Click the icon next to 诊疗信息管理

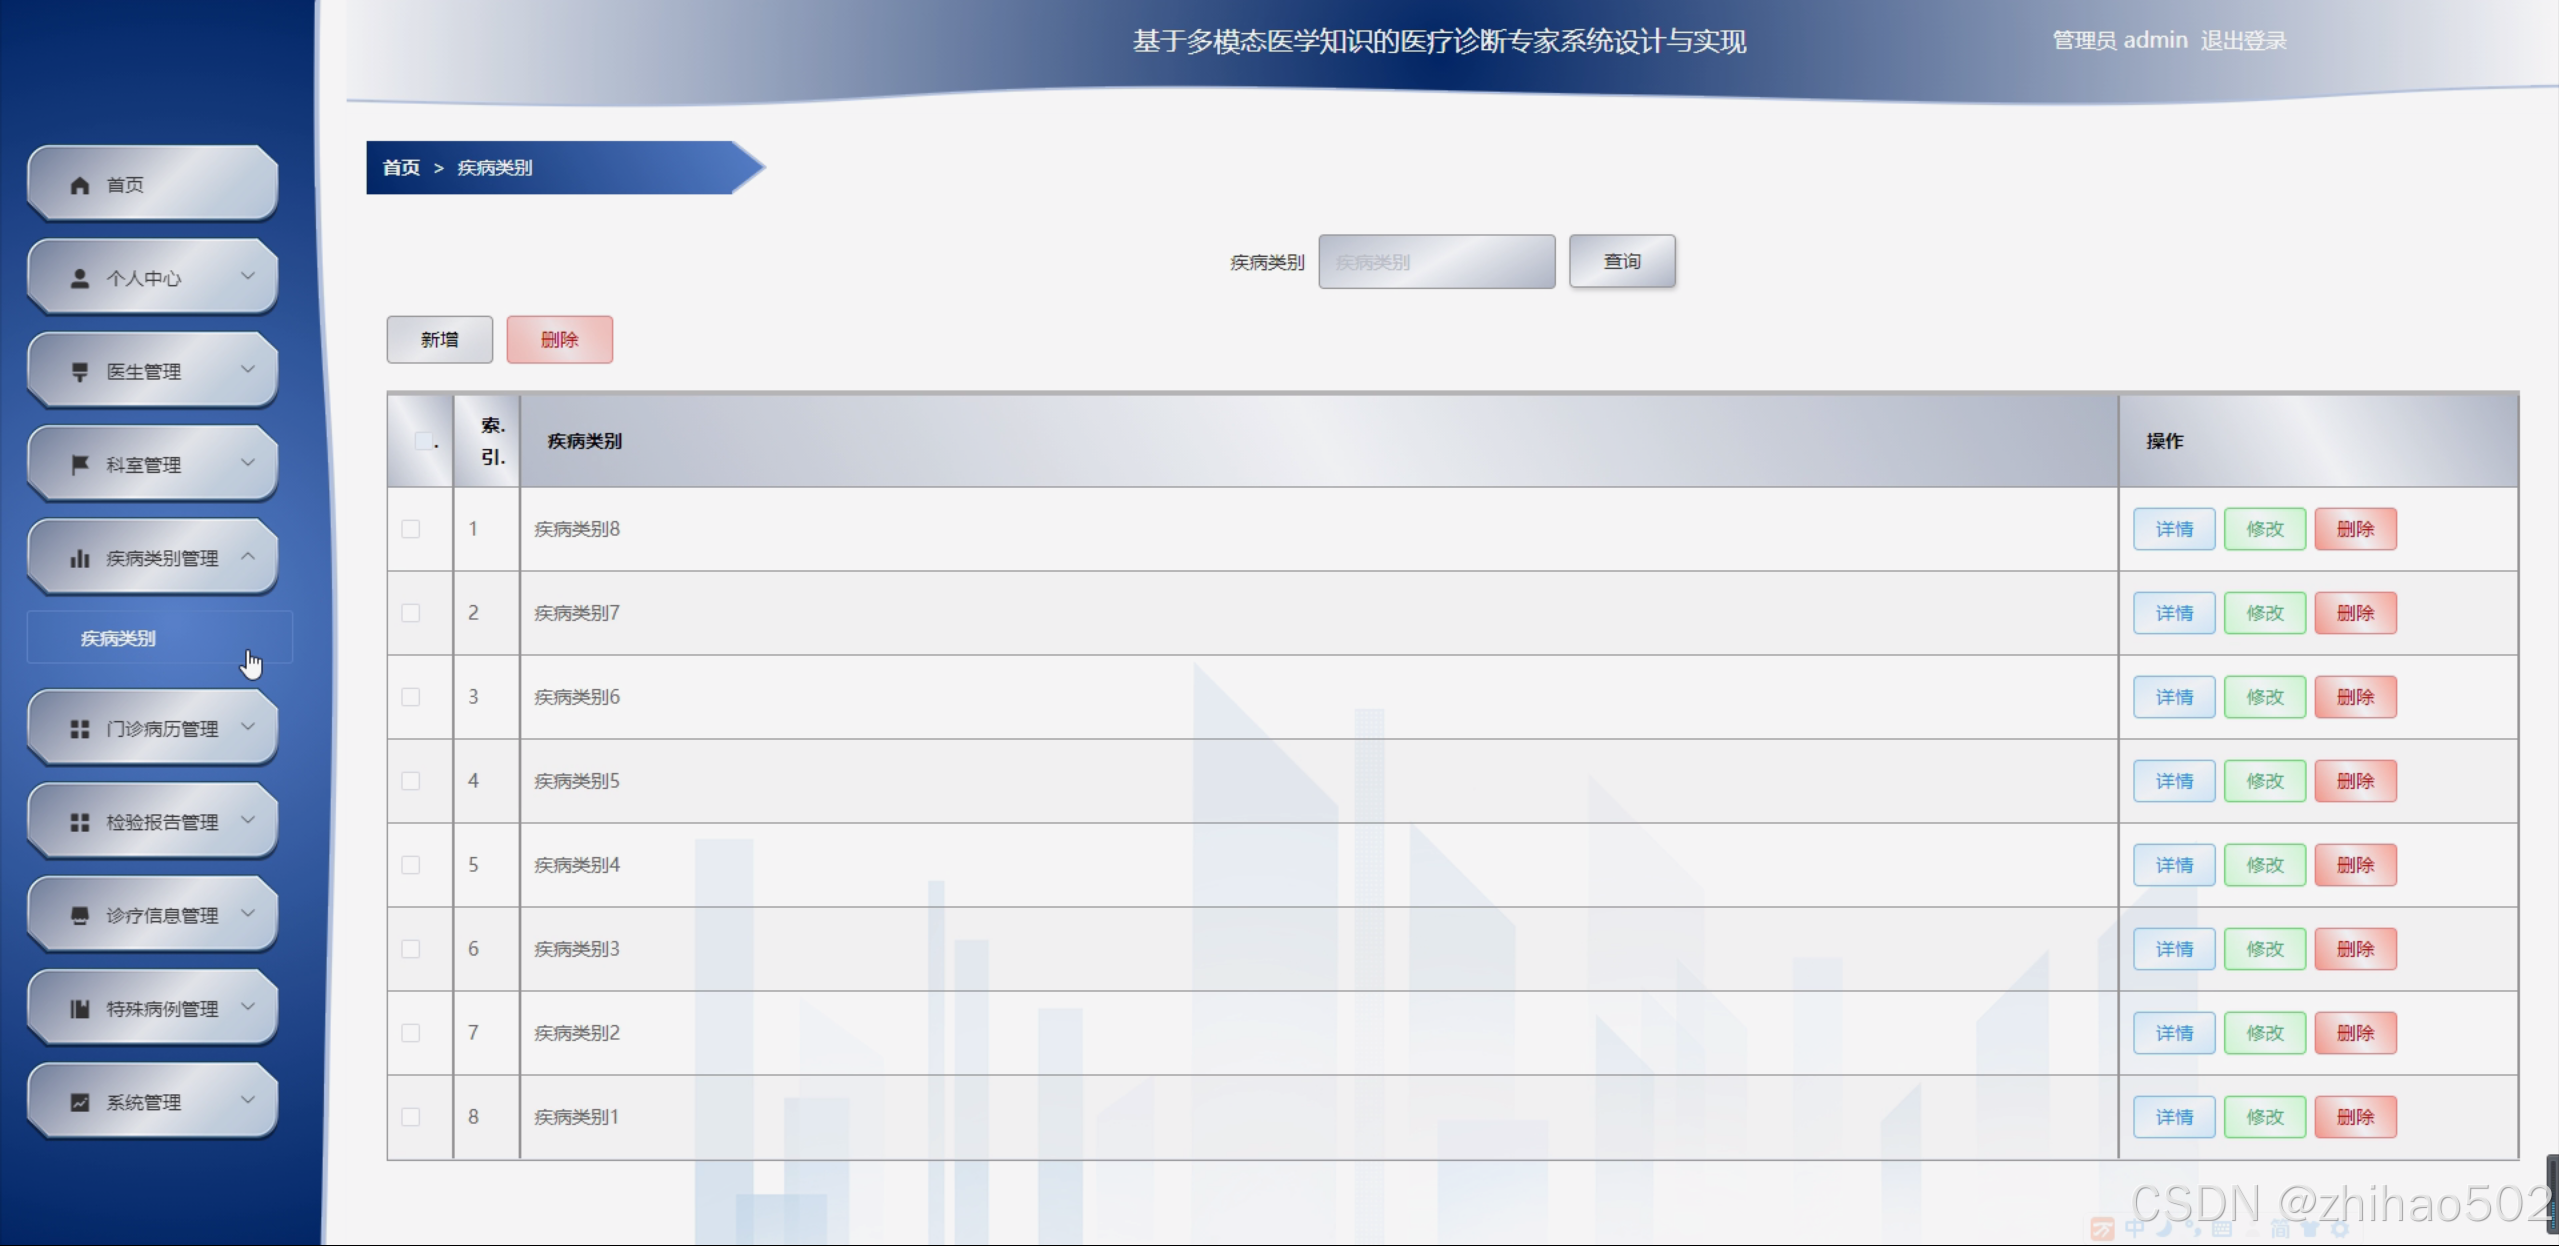(80, 915)
